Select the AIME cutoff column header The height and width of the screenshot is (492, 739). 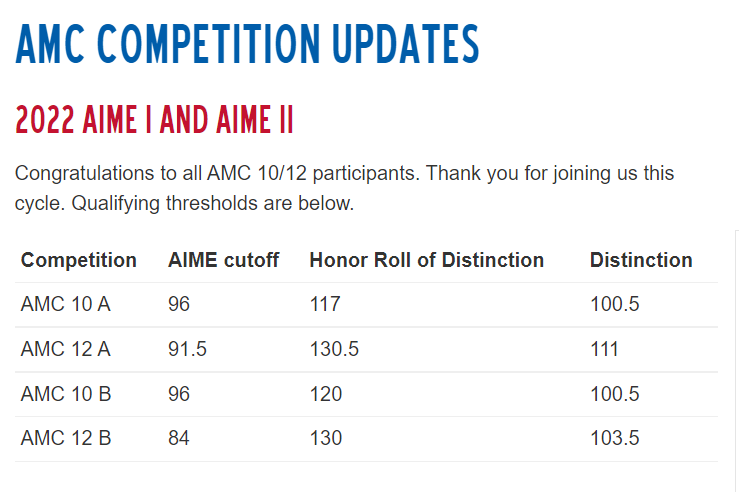coord(223,260)
